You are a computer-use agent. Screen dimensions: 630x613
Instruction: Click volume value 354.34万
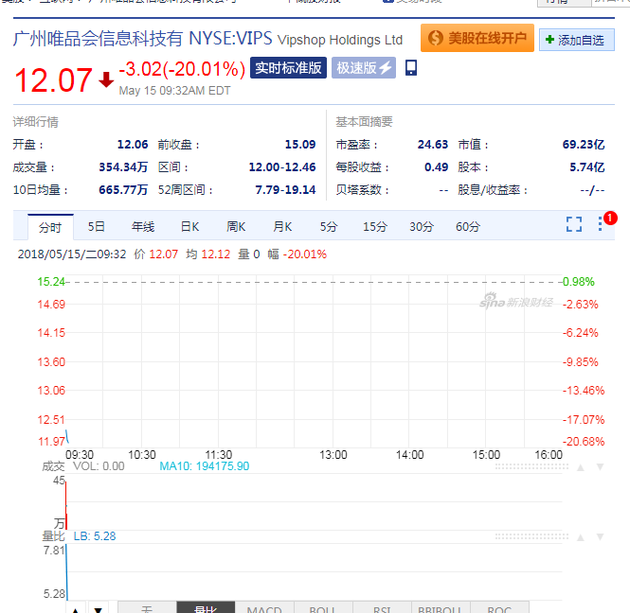pos(123,167)
